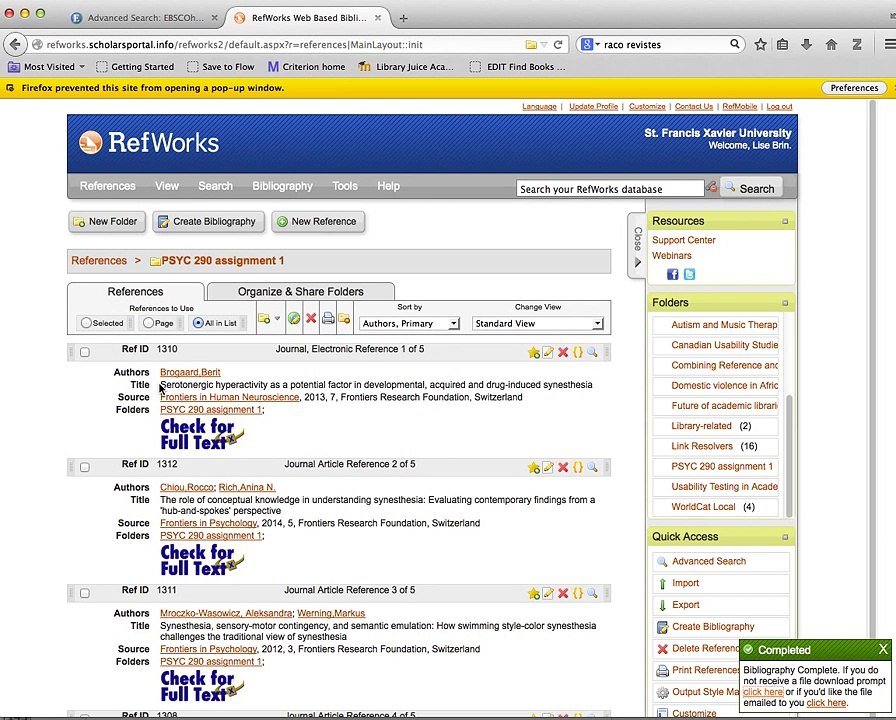The width and height of the screenshot is (896, 720).
Task: Click the red delete X in references toolbar
Action: tap(311, 318)
